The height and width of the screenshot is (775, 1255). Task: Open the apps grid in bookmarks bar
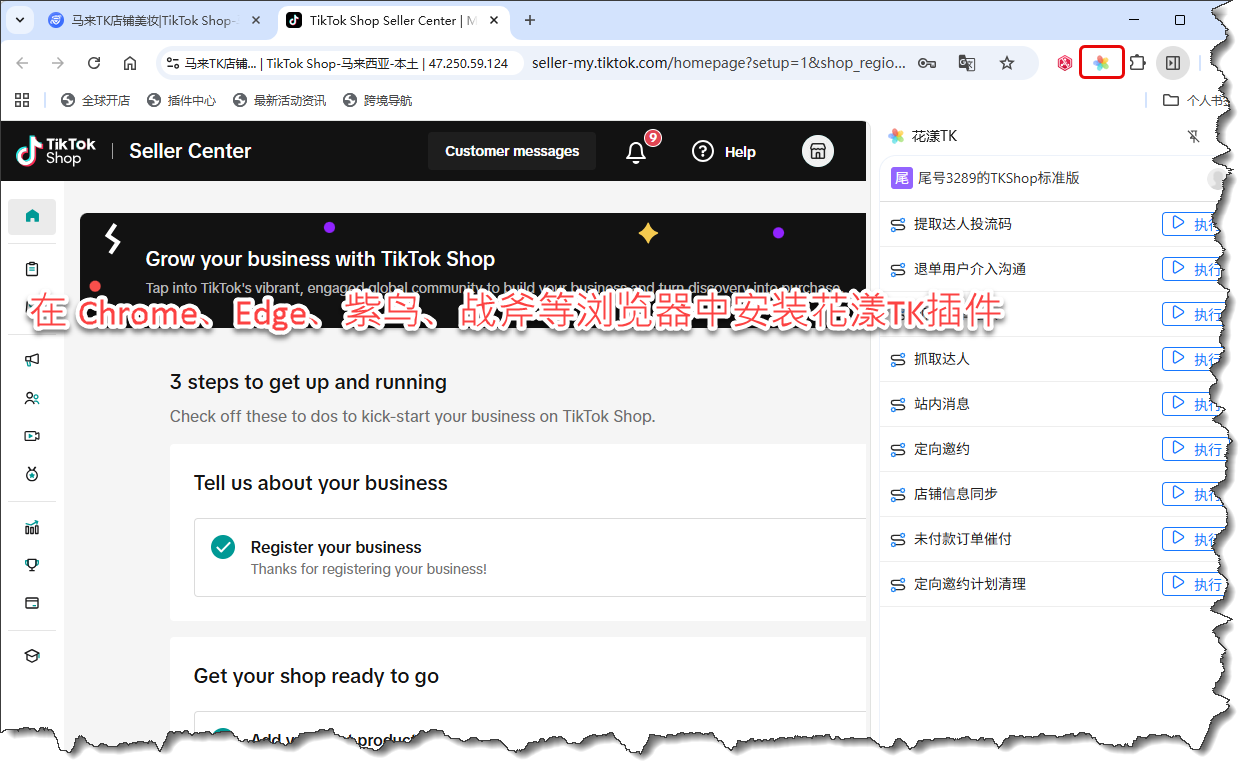[22, 100]
